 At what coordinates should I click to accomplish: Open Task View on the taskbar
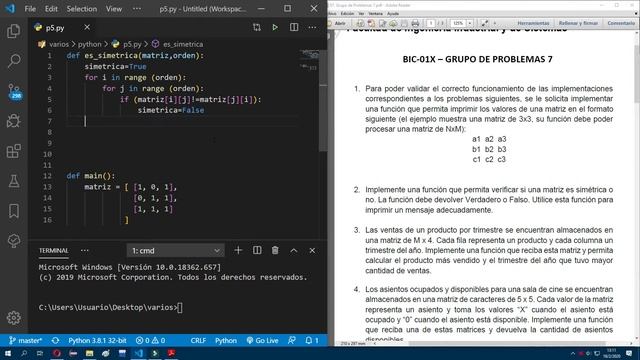40,353
